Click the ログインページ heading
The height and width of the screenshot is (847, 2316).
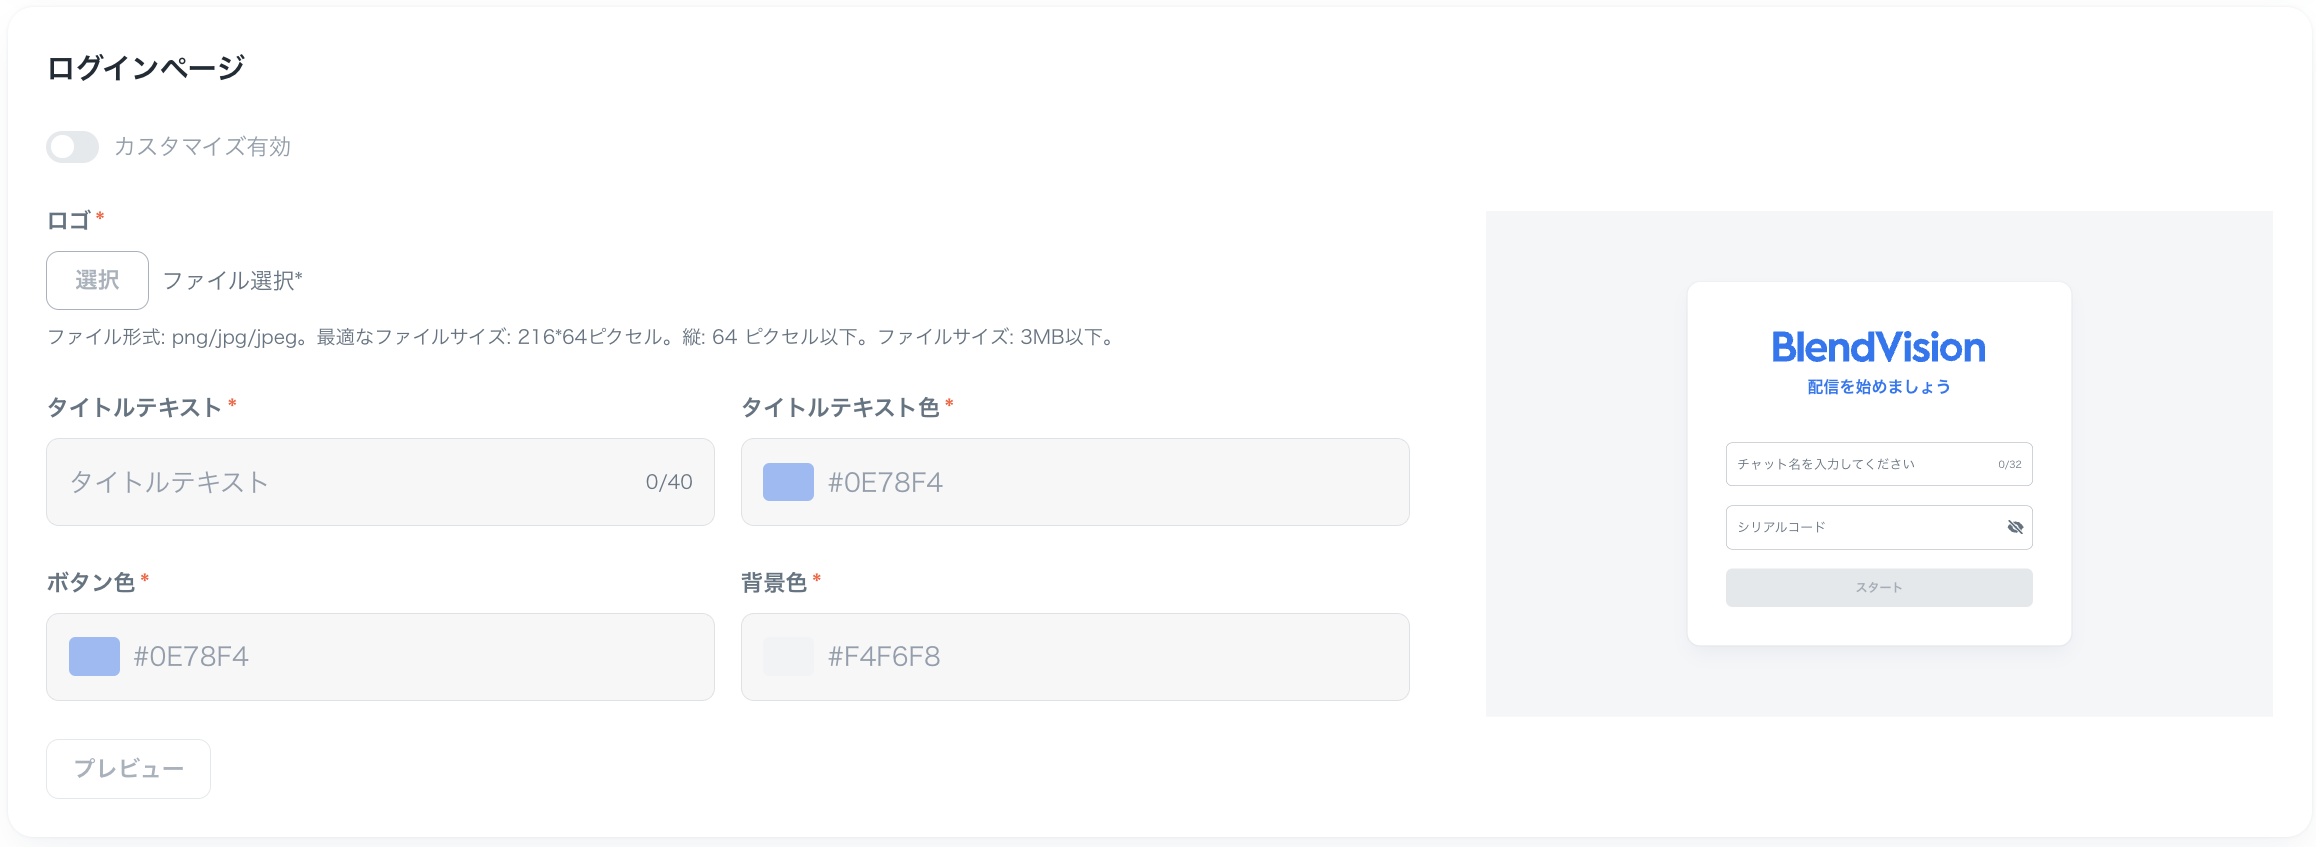pos(146,68)
